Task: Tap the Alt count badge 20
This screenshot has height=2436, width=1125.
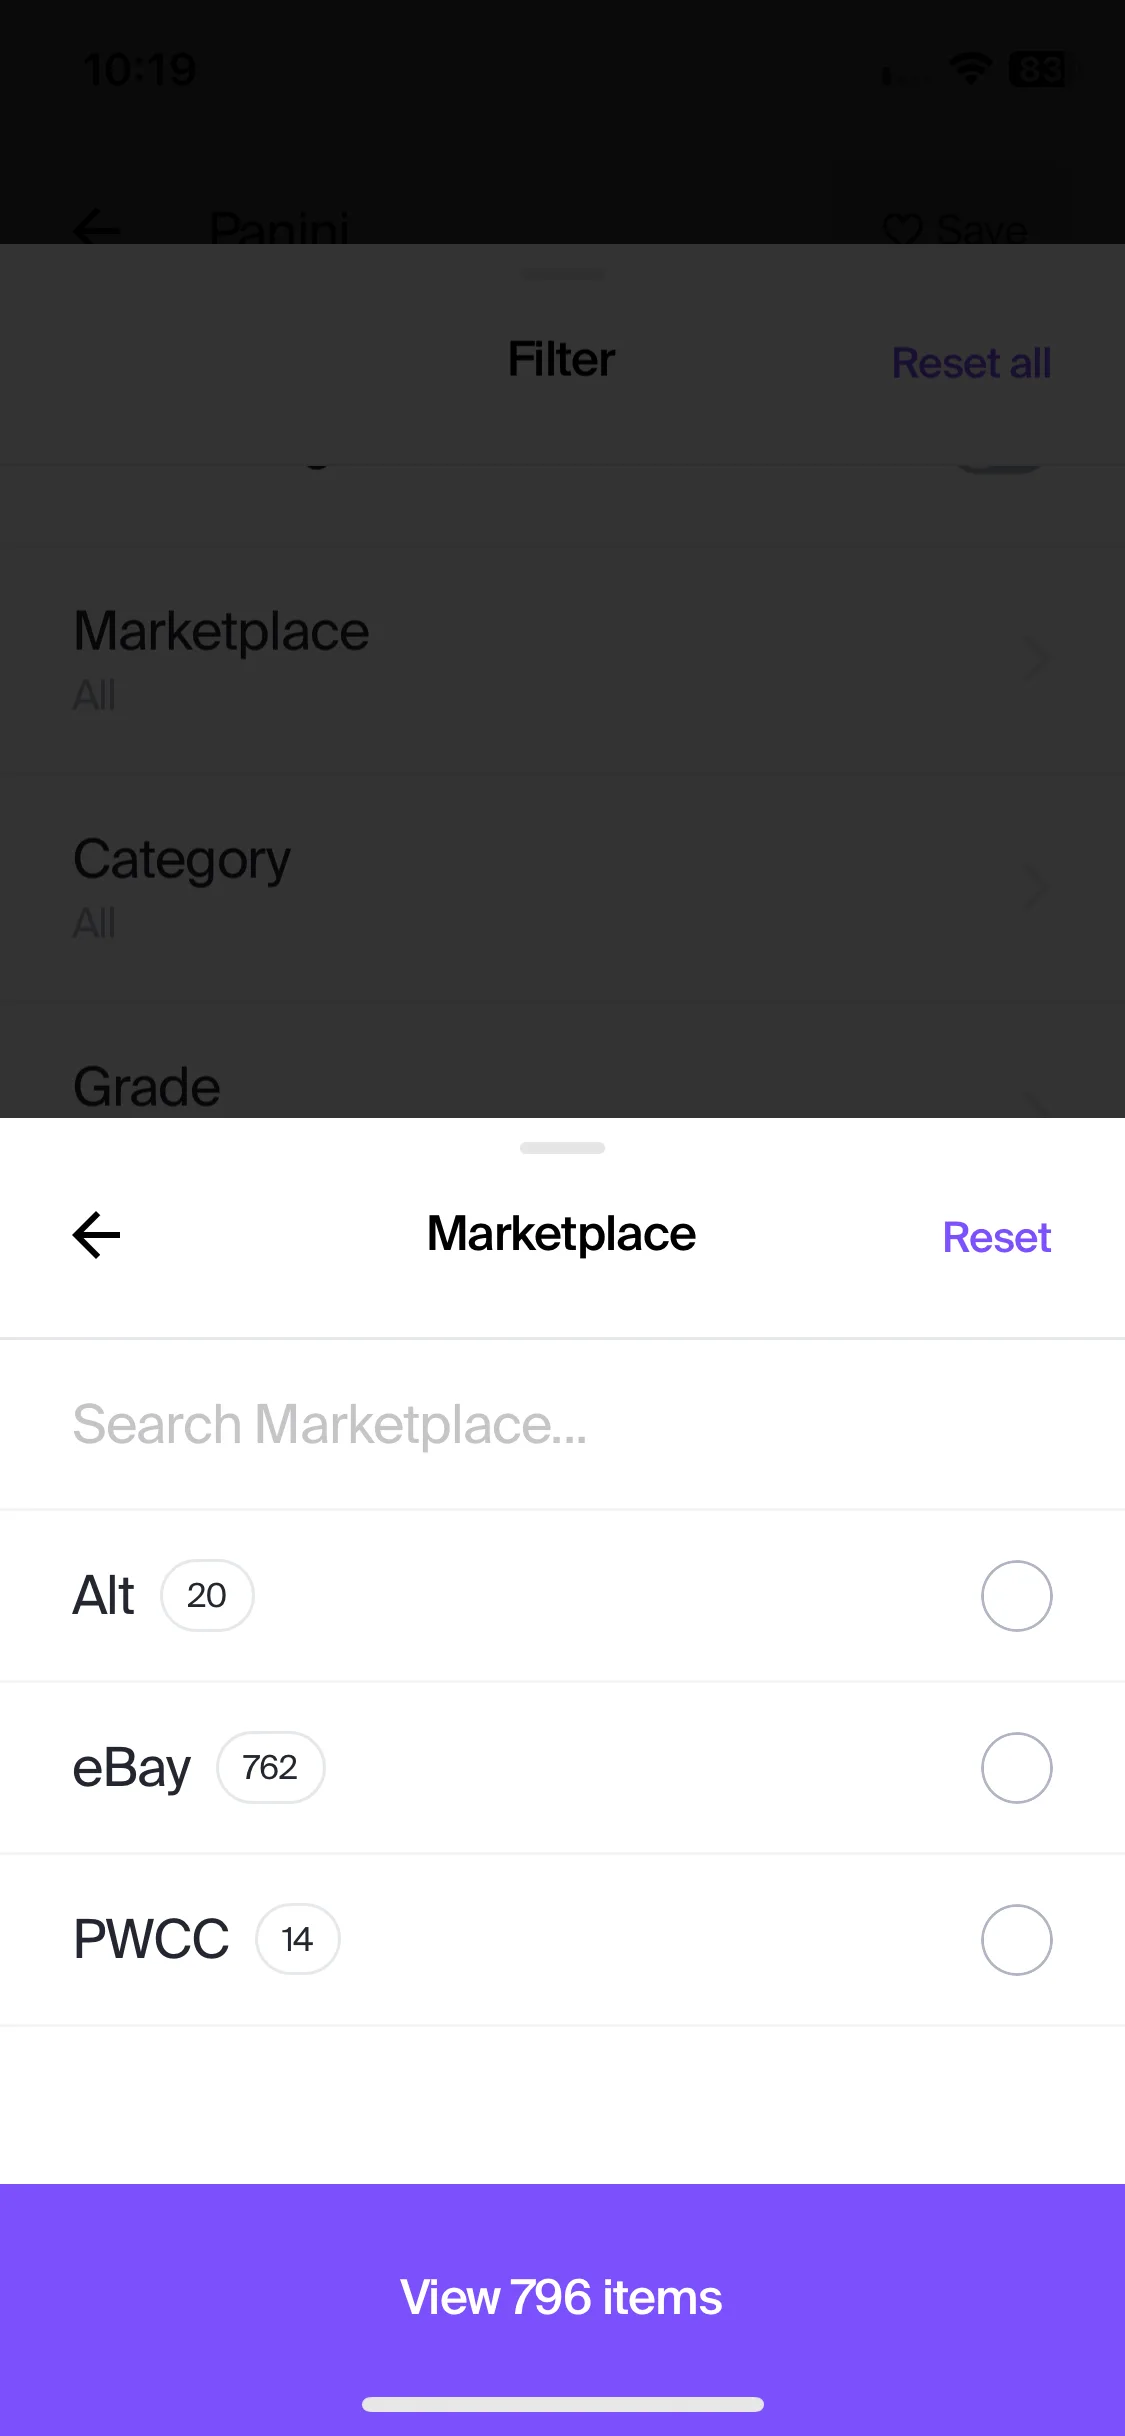Action: [207, 1596]
